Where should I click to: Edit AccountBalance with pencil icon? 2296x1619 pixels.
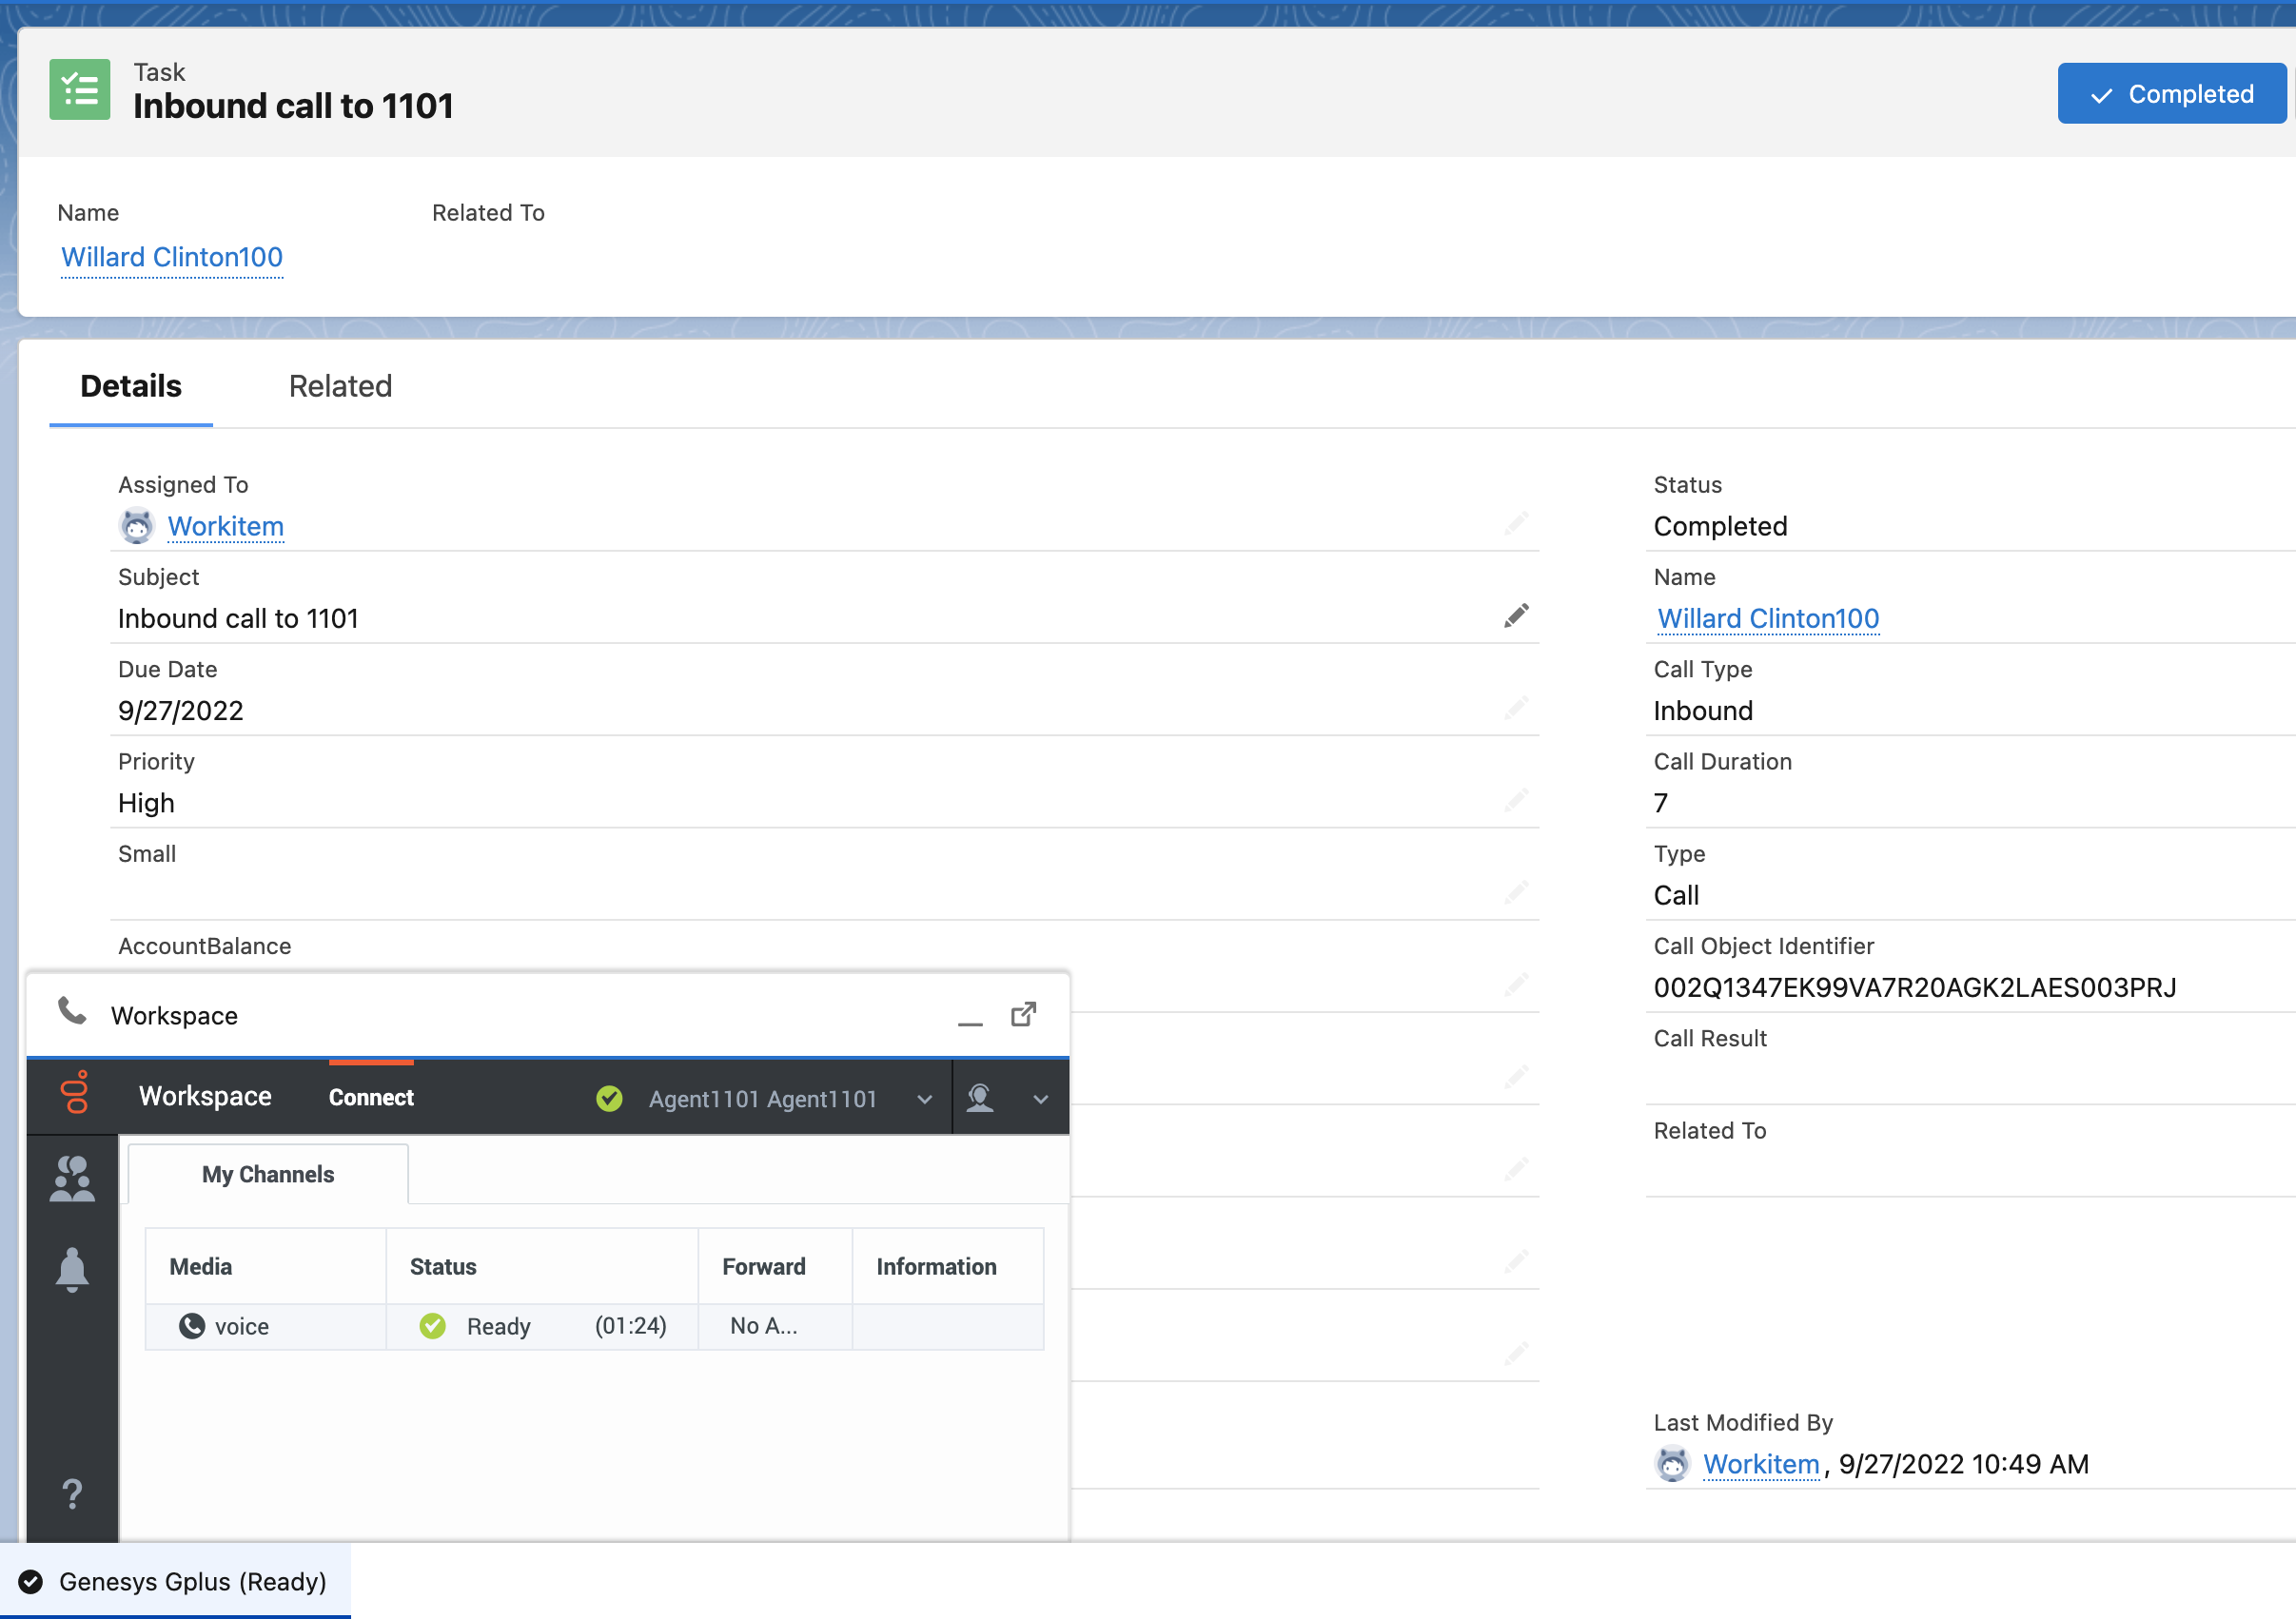pos(1516,985)
